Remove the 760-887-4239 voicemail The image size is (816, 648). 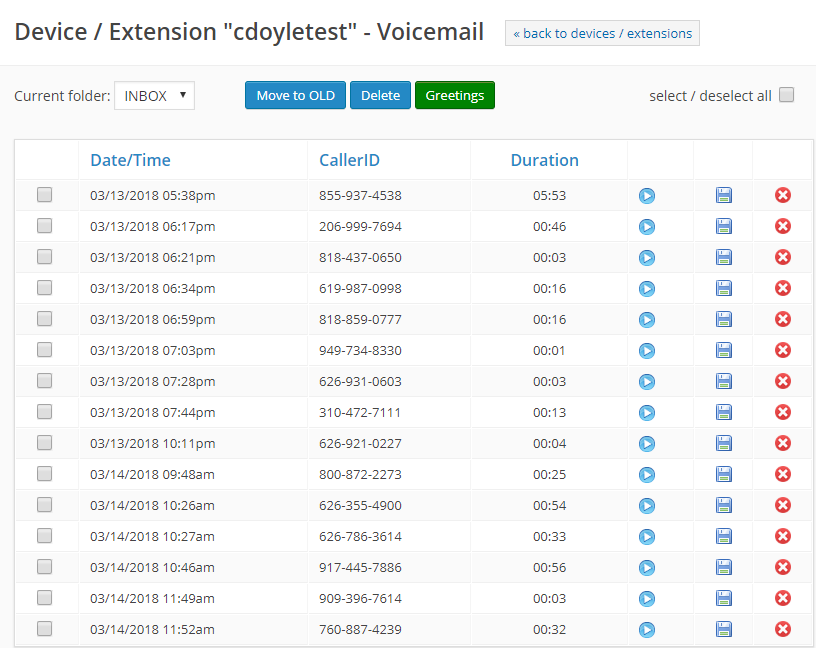(x=783, y=629)
